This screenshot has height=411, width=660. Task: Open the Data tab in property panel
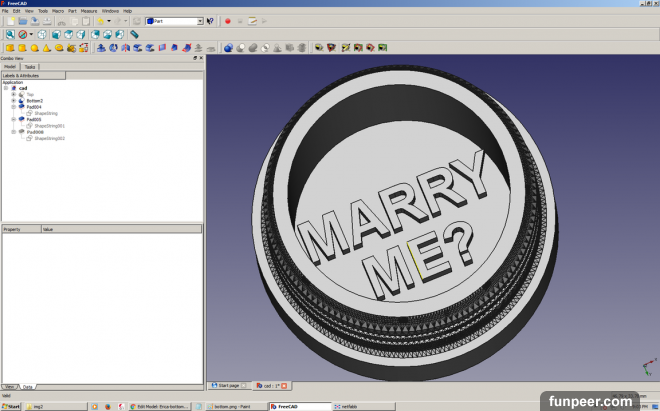pos(28,386)
